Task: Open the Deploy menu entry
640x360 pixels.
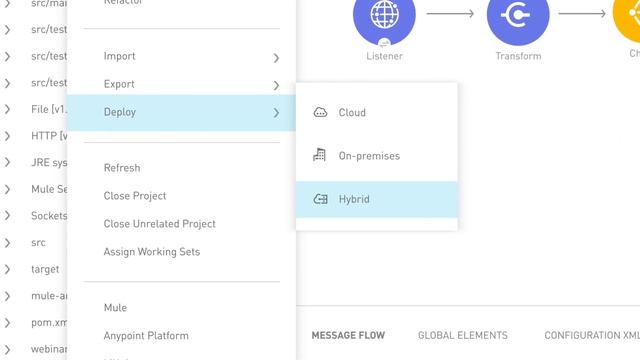Action: [x=182, y=113]
